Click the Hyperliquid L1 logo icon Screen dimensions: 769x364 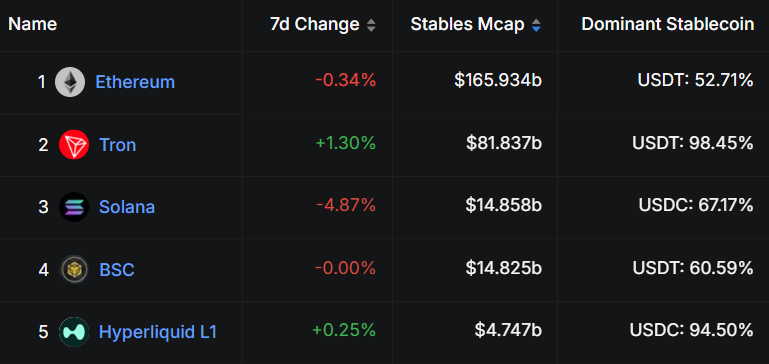pos(74,332)
